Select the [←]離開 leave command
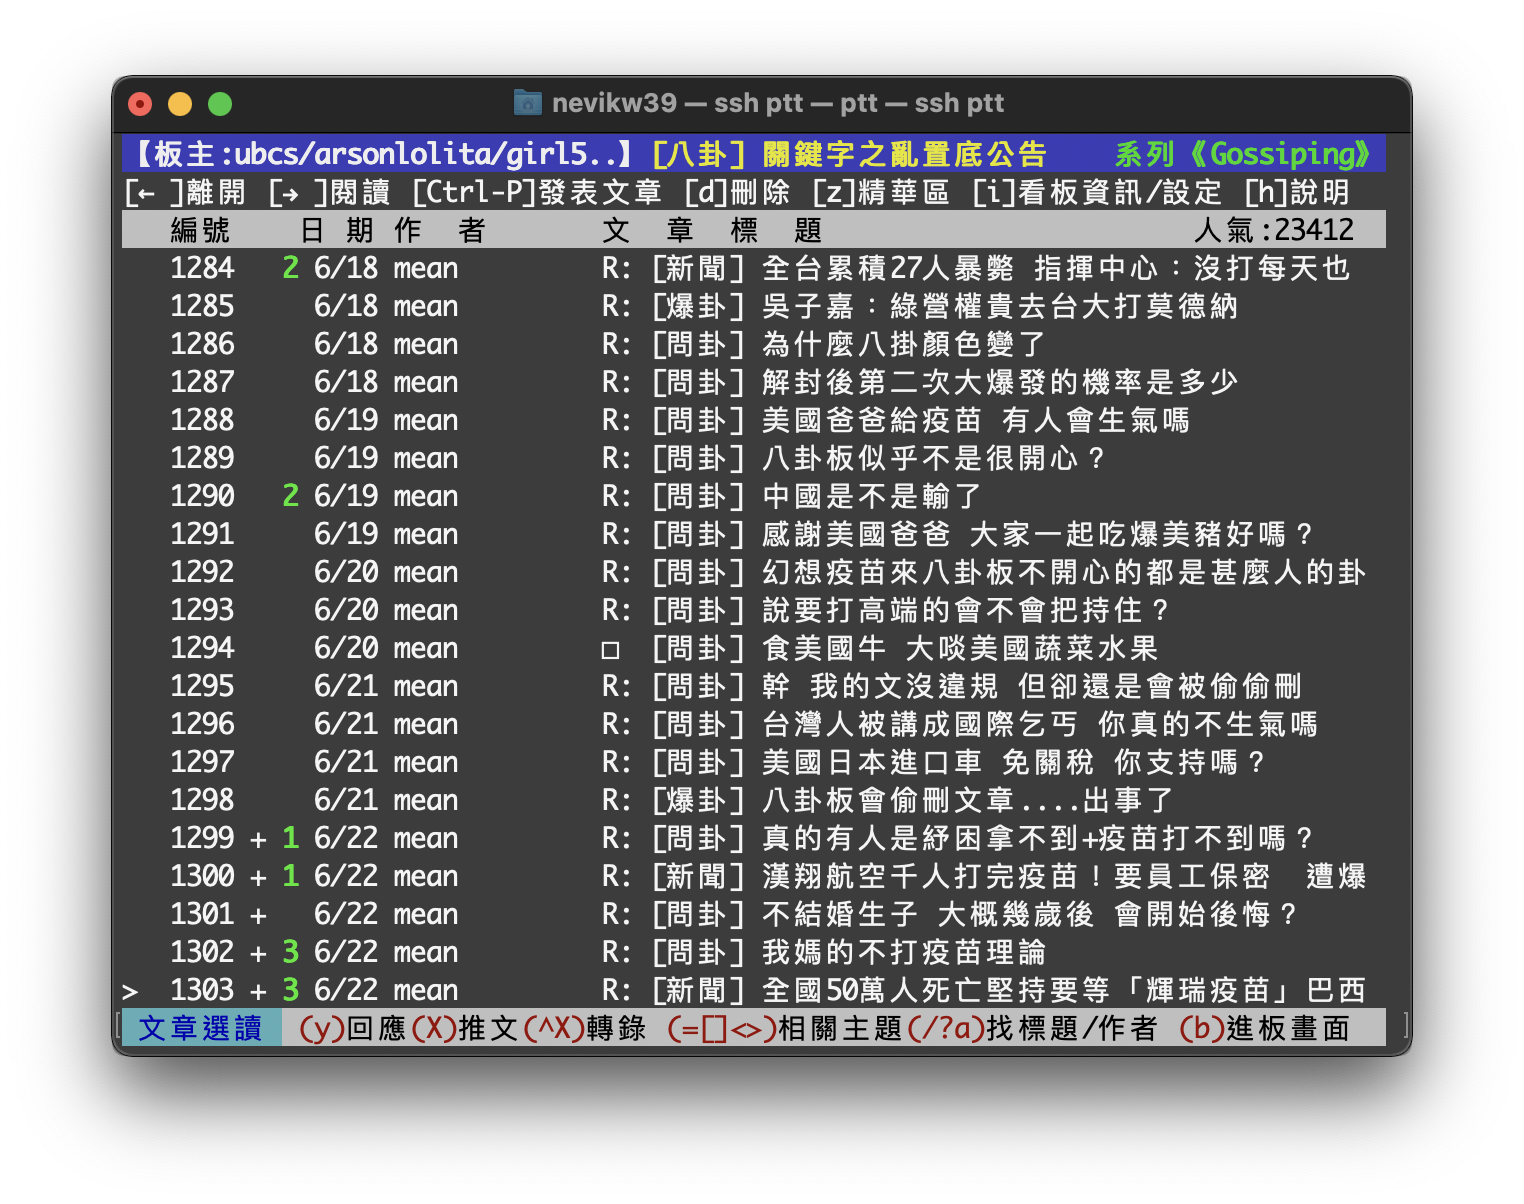 pos(185,192)
